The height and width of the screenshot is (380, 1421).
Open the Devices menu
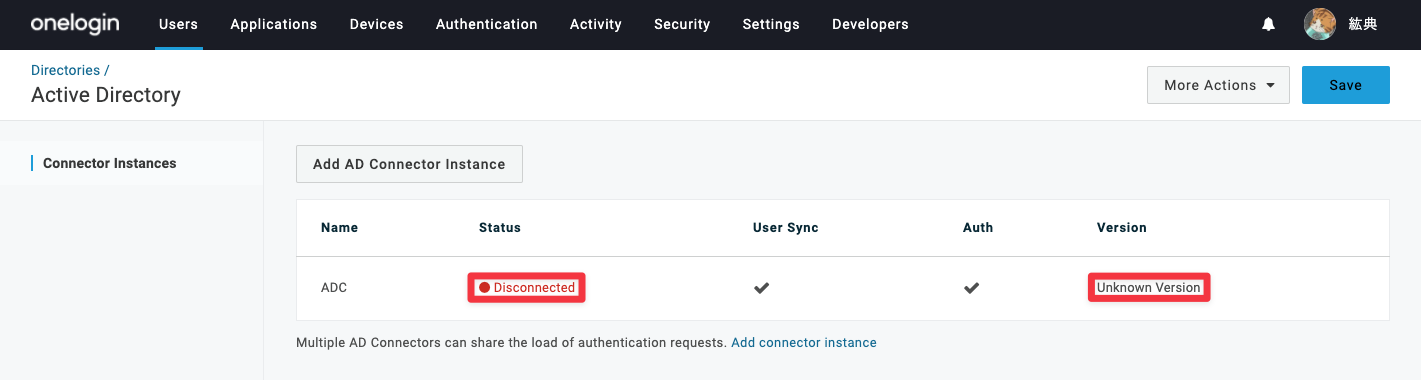(x=377, y=24)
